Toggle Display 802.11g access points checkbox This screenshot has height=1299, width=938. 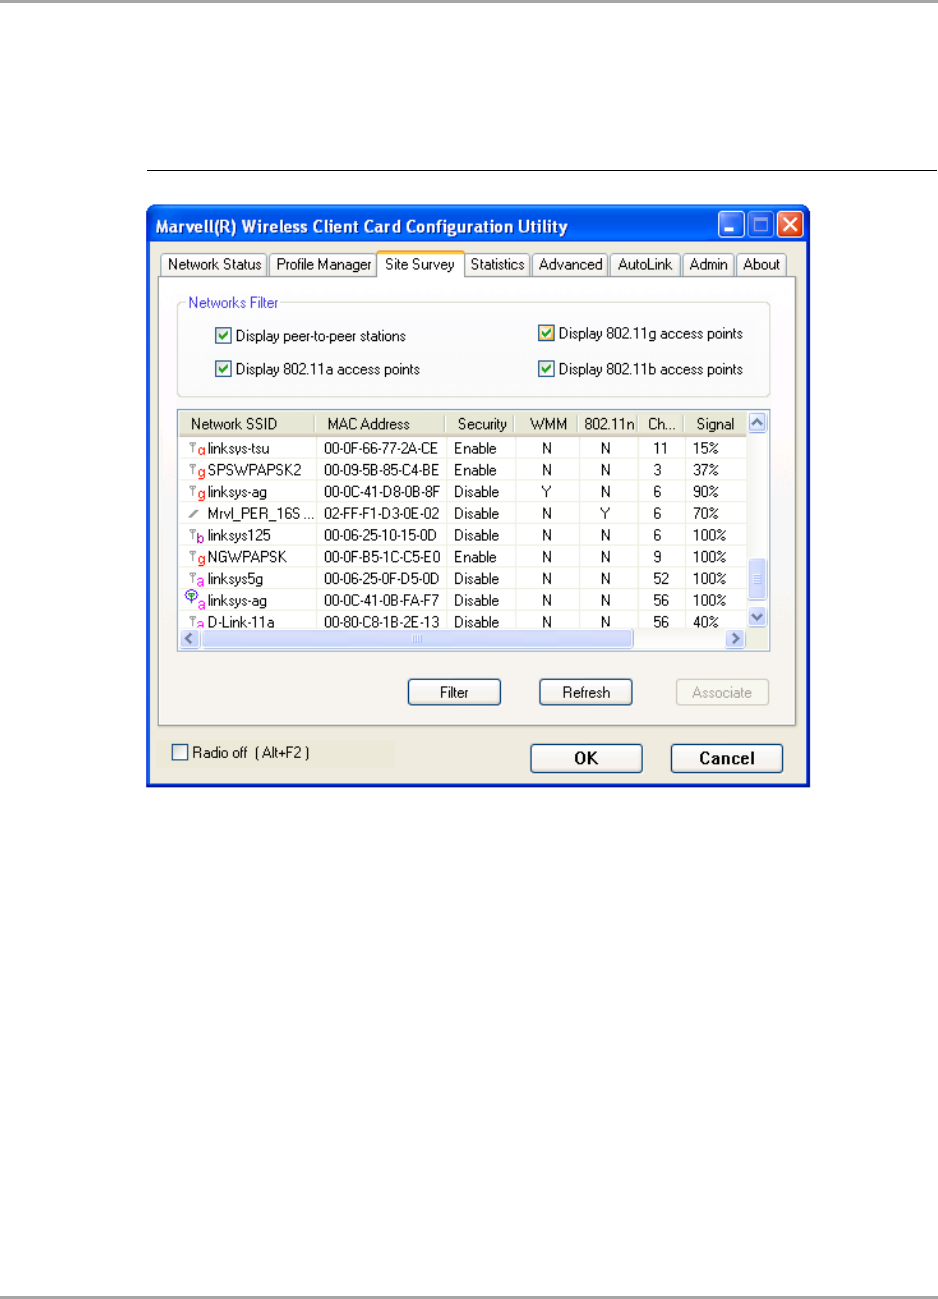click(546, 333)
